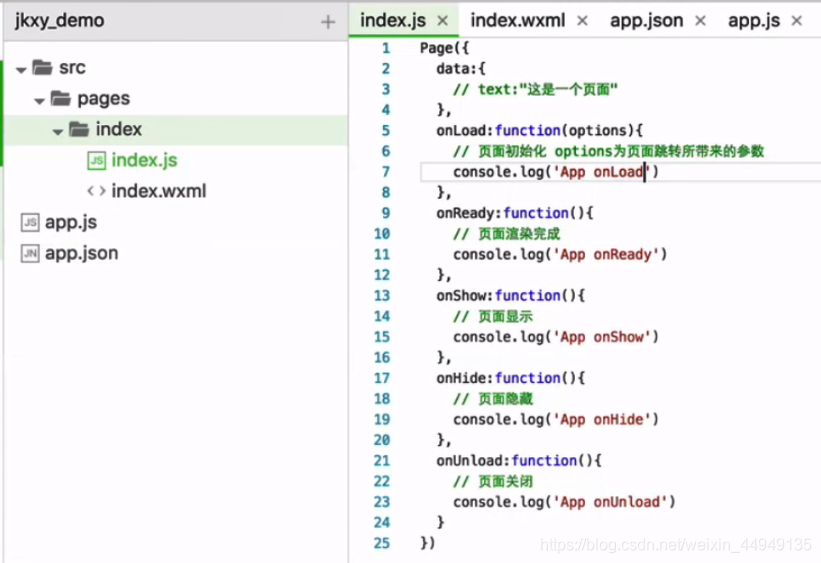
Task: Click the closing '})' on line 25
Action: pyautogui.click(x=427, y=543)
